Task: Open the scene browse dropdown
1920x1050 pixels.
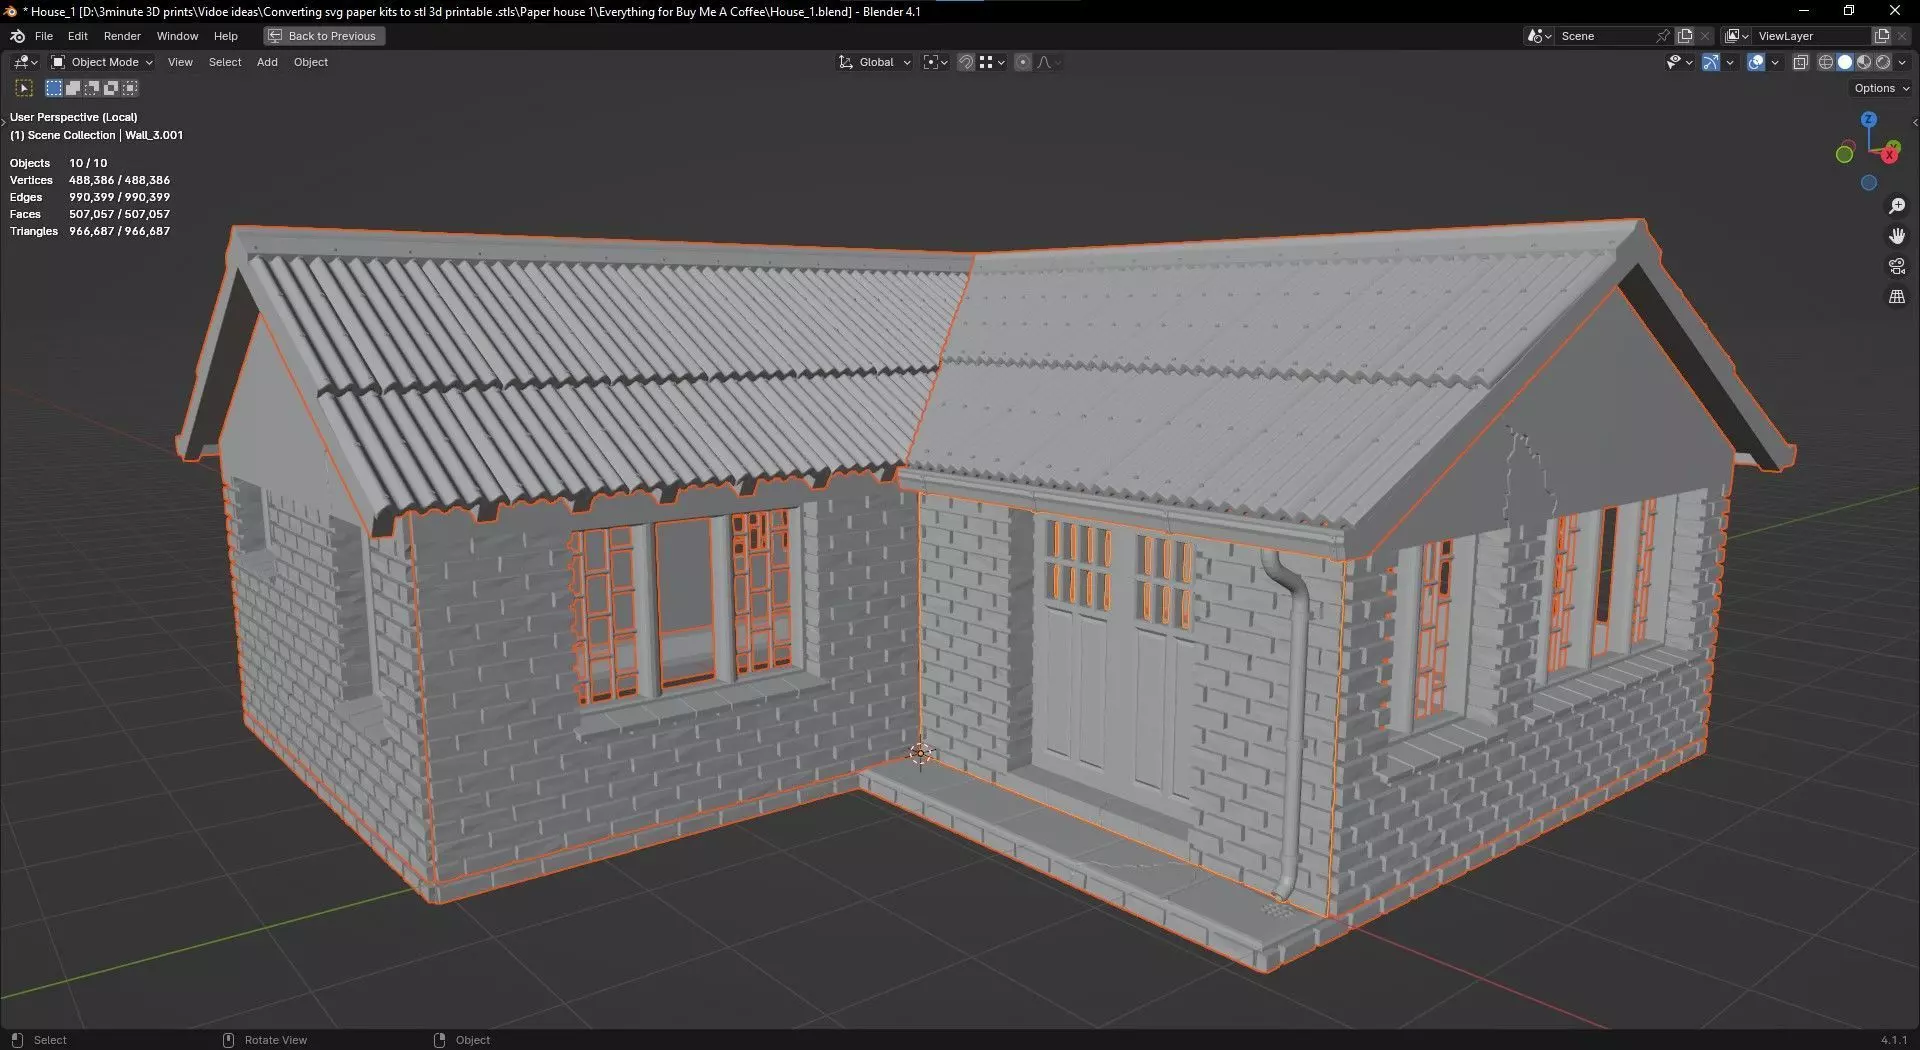Action: (1540, 36)
